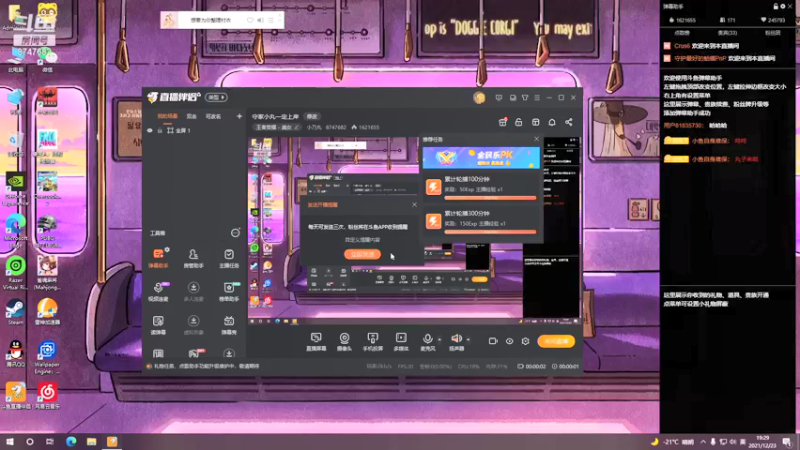Open the 房管助手 tool icon
800x450 pixels.
(x=193, y=258)
